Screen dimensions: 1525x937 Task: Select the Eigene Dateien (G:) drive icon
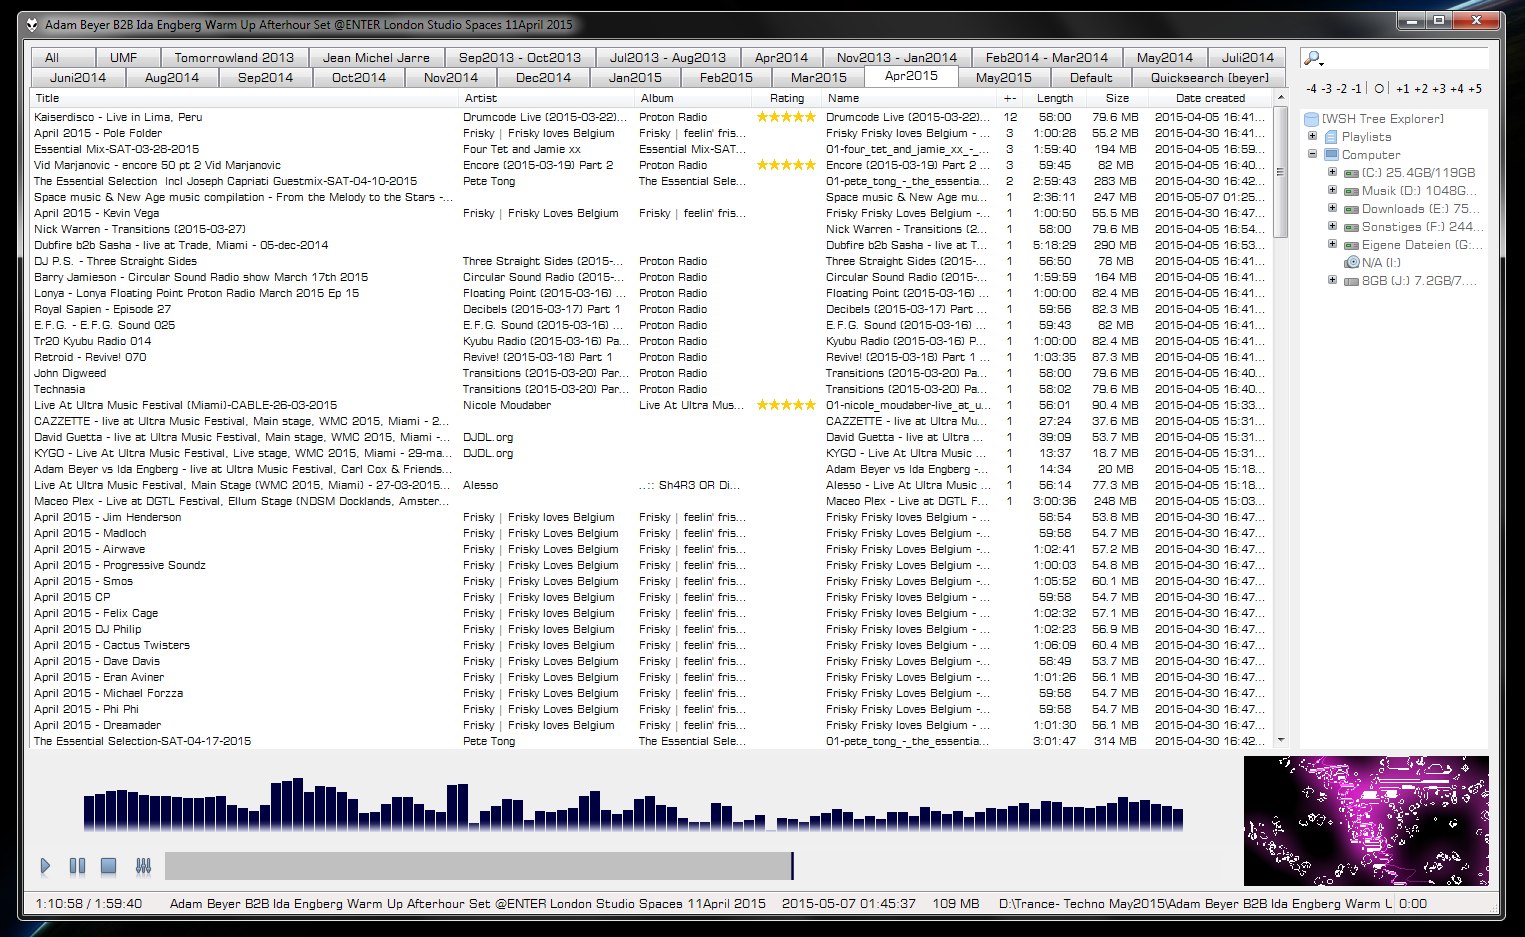pos(1351,245)
